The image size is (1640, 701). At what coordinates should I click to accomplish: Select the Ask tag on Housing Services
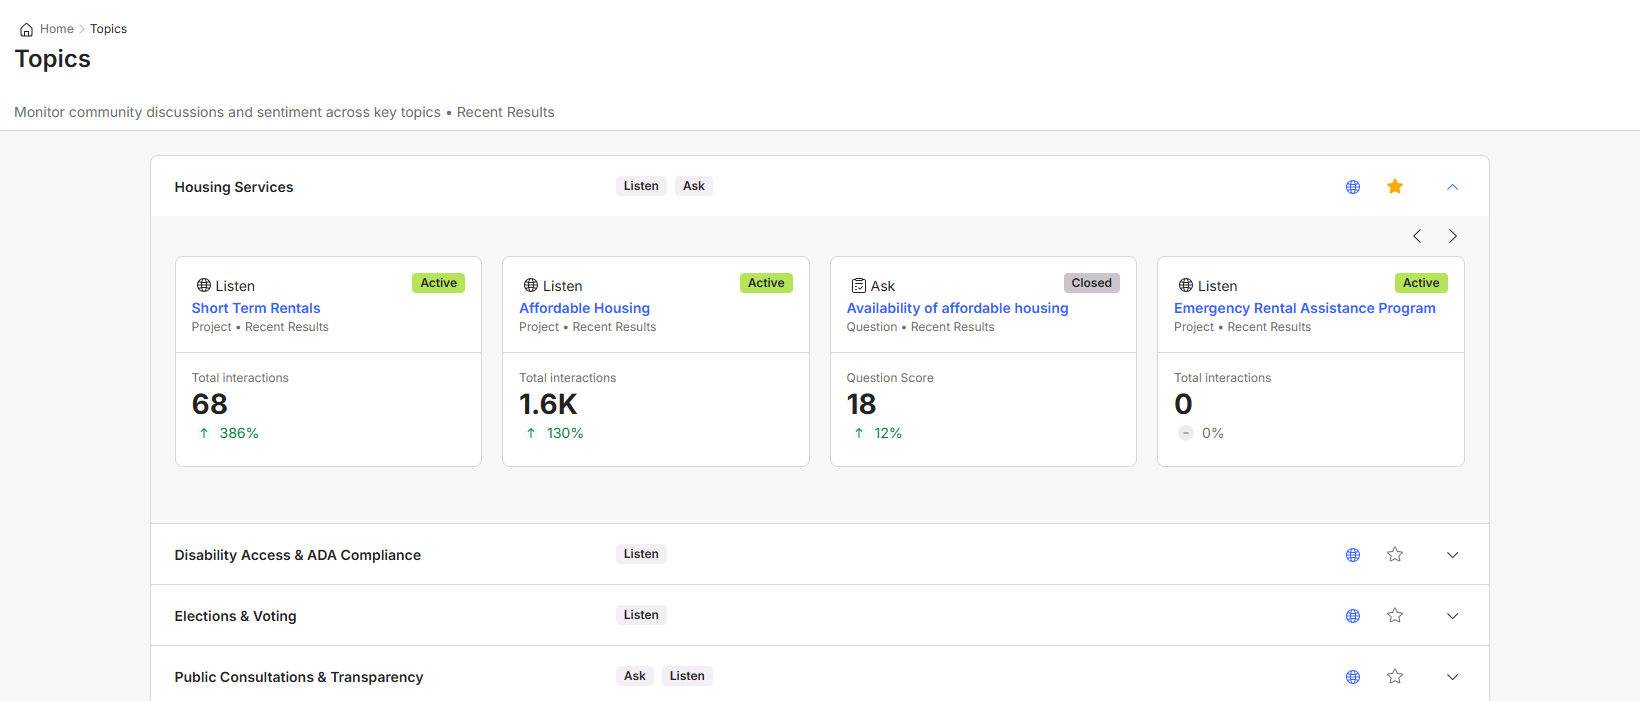coord(693,186)
